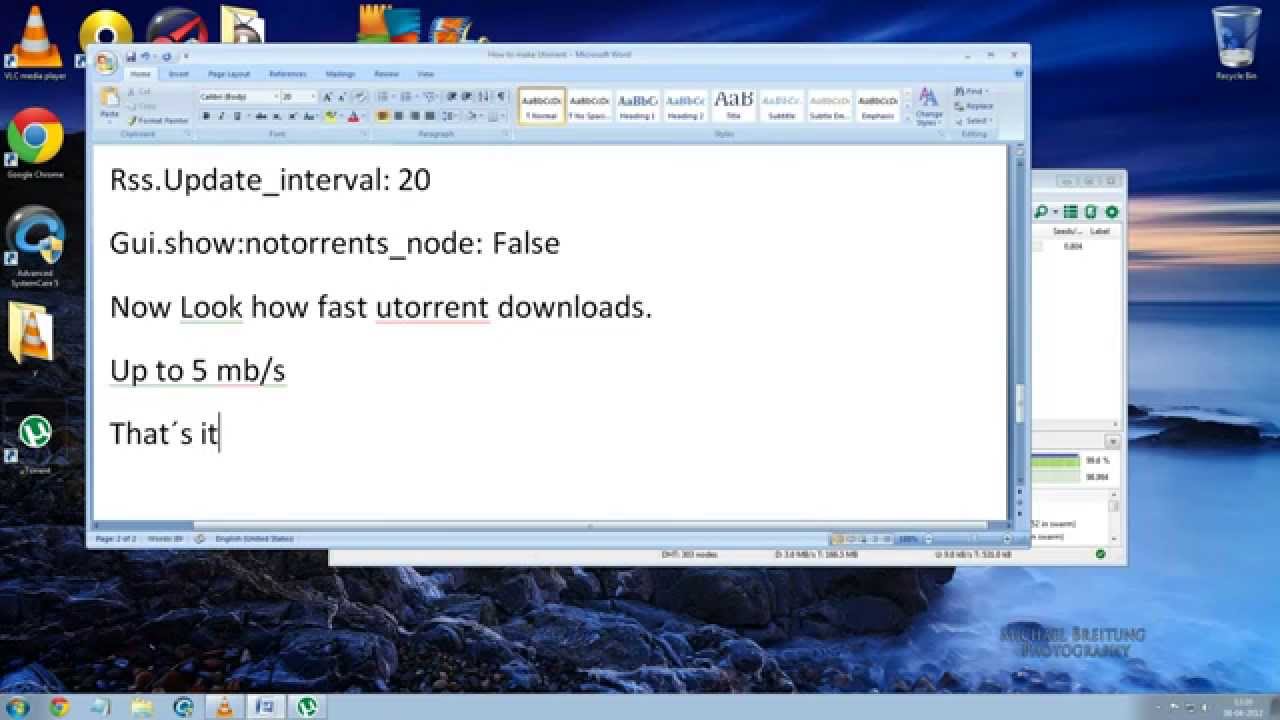
Task: Apply the Heading 1 style
Action: click(637, 106)
